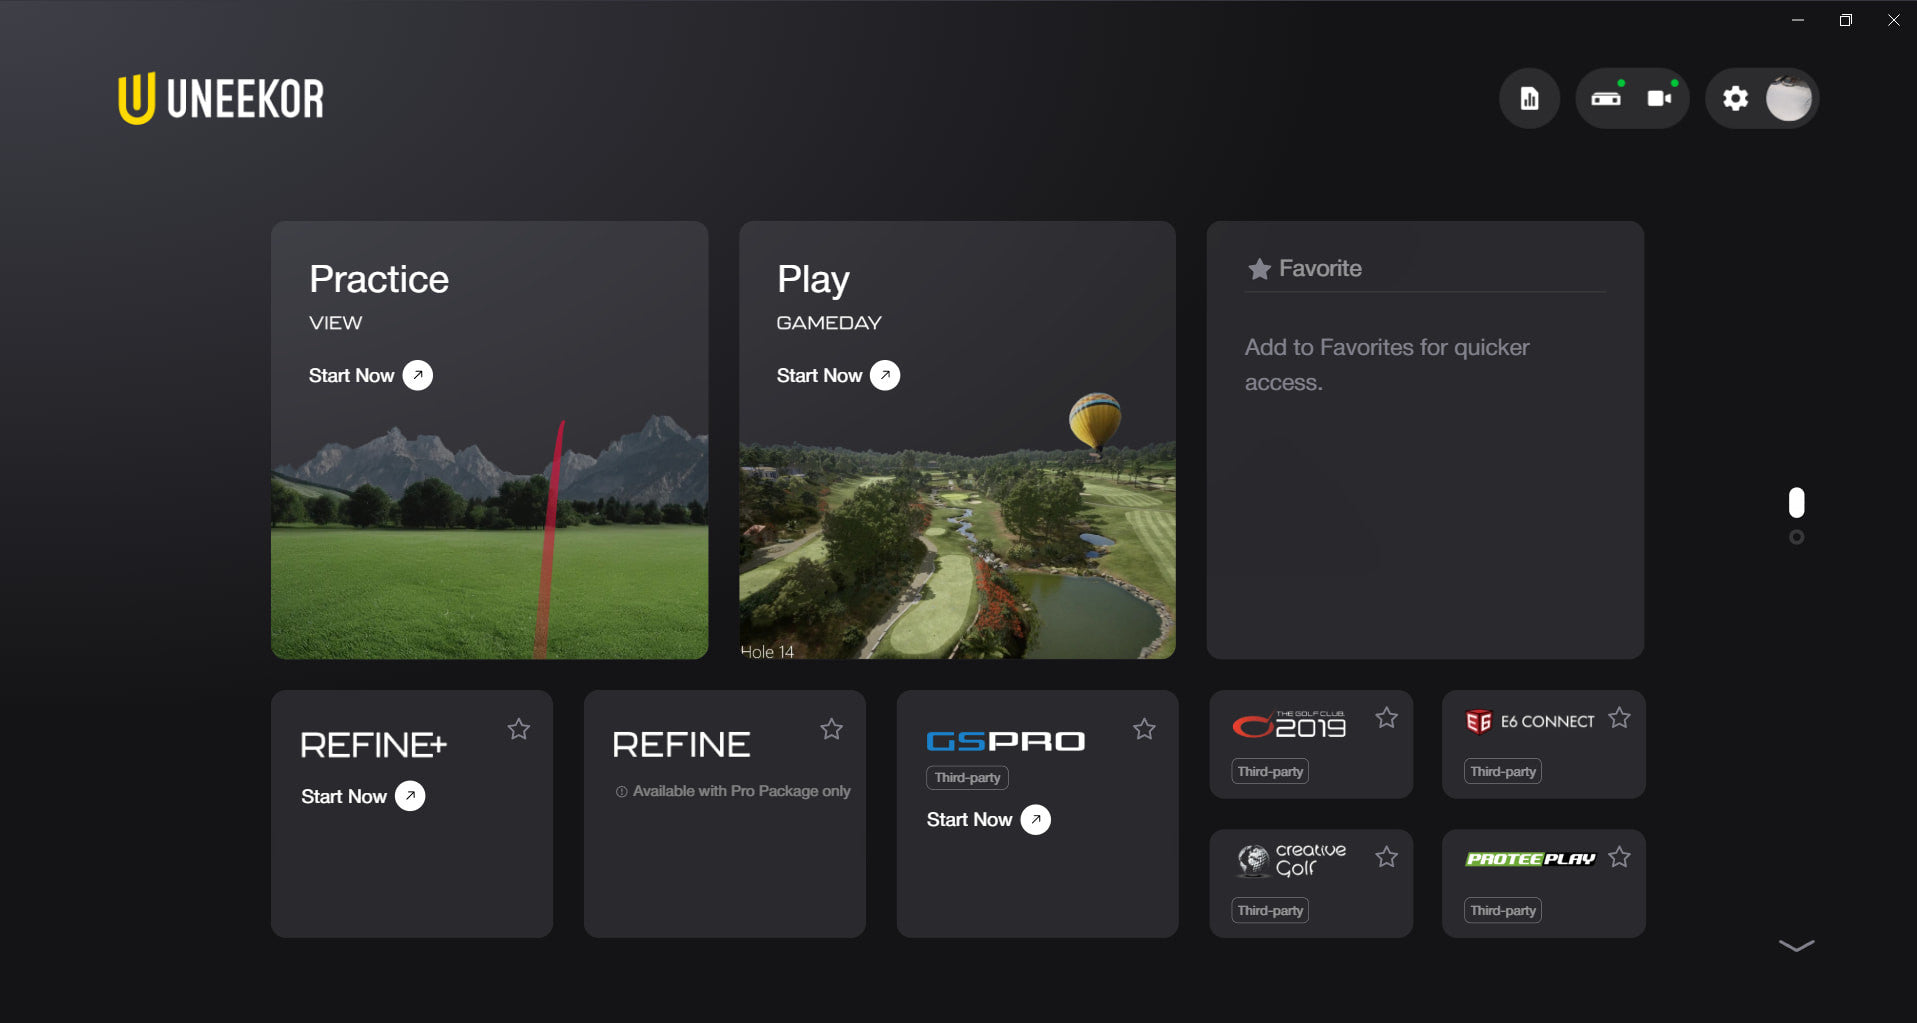Click 'Available with Pro Package only' note
This screenshot has height=1023, width=1917.
[x=733, y=791]
